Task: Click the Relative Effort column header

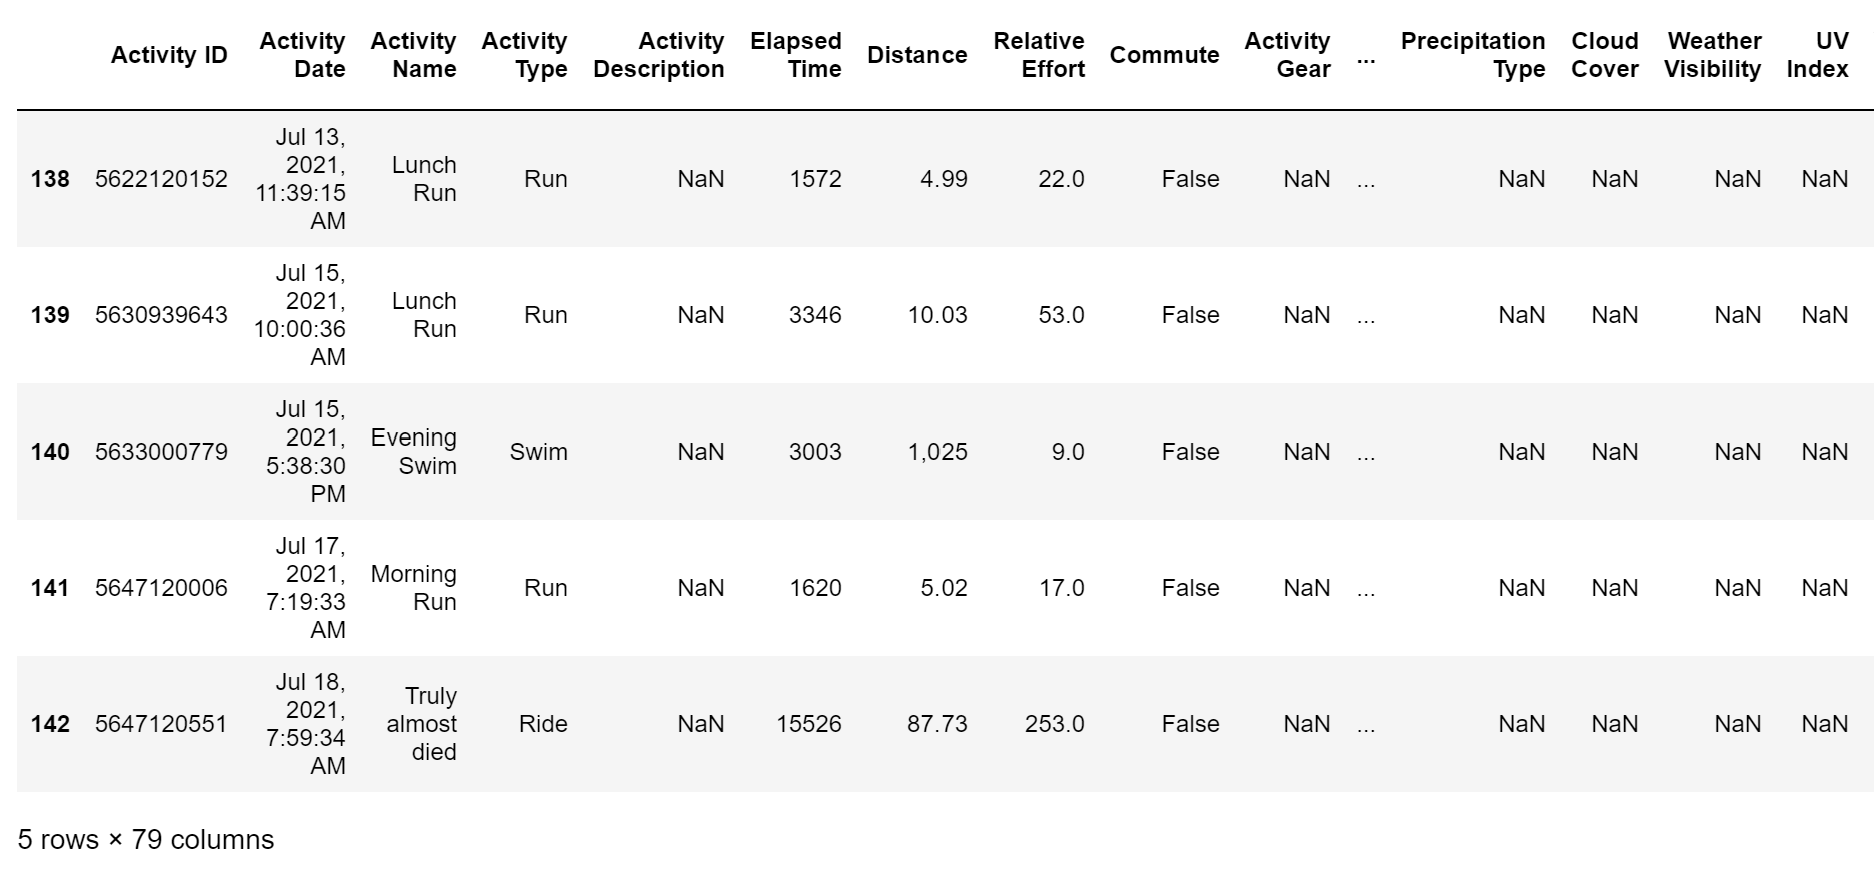Action: coord(1038,55)
